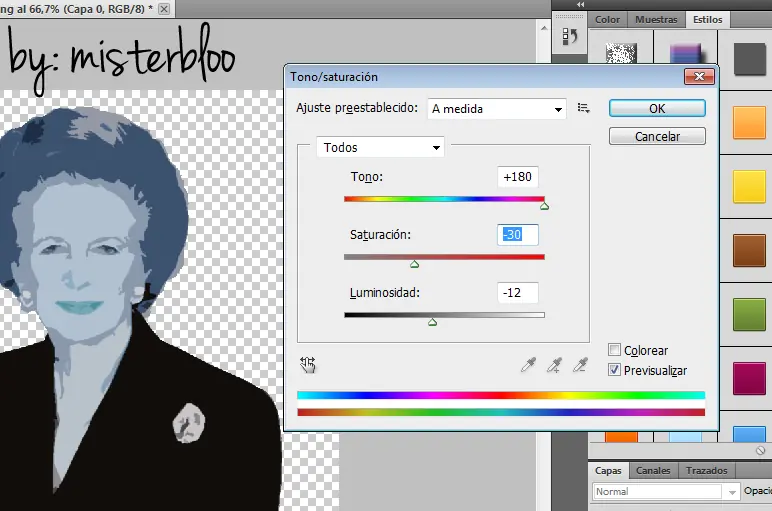Open the Normal blend mode dropdown

pos(666,491)
